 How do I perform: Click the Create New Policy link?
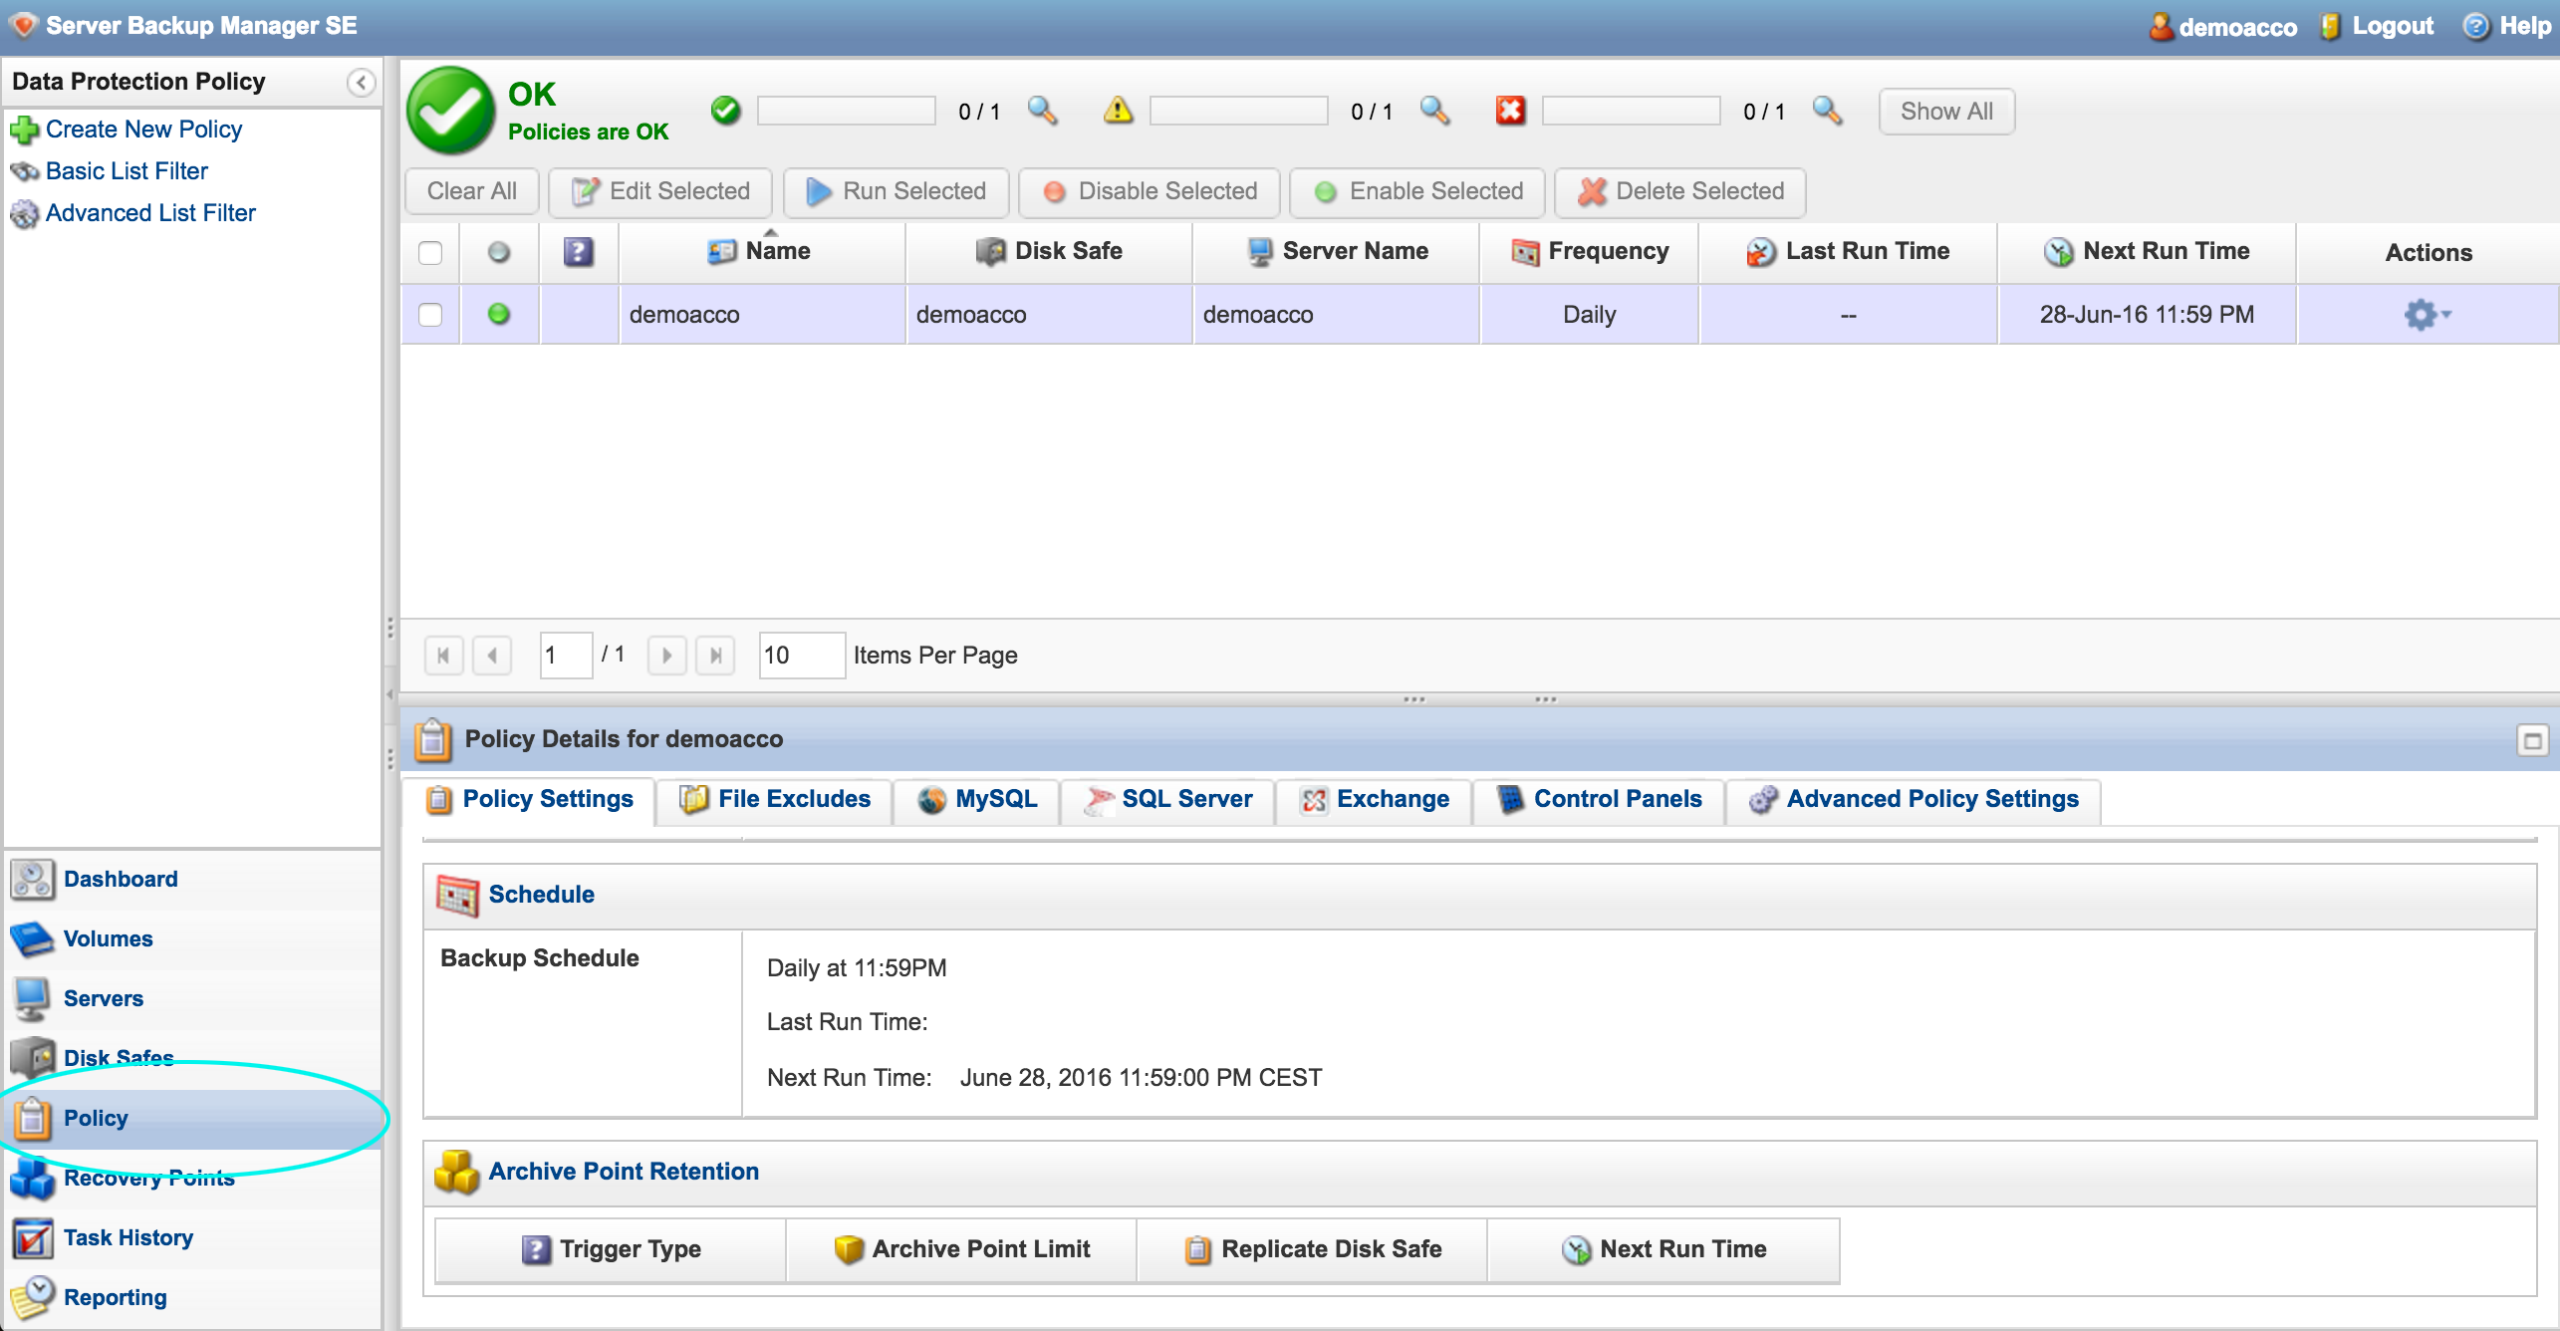click(143, 129)
